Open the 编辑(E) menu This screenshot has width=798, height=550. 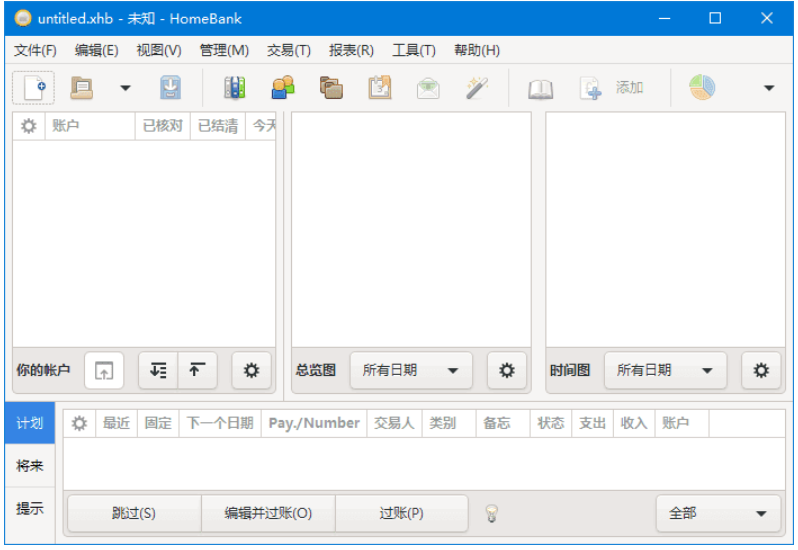point(97,50)
